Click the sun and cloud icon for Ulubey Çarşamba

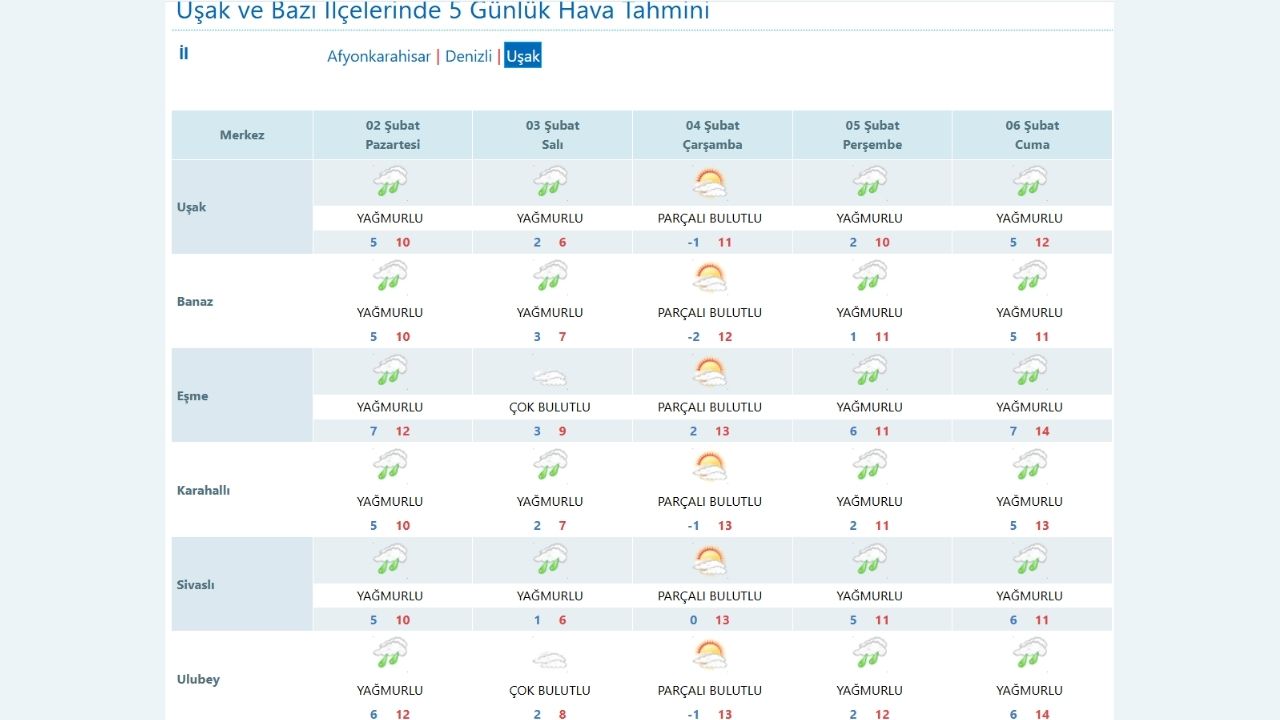coord(710,653)
